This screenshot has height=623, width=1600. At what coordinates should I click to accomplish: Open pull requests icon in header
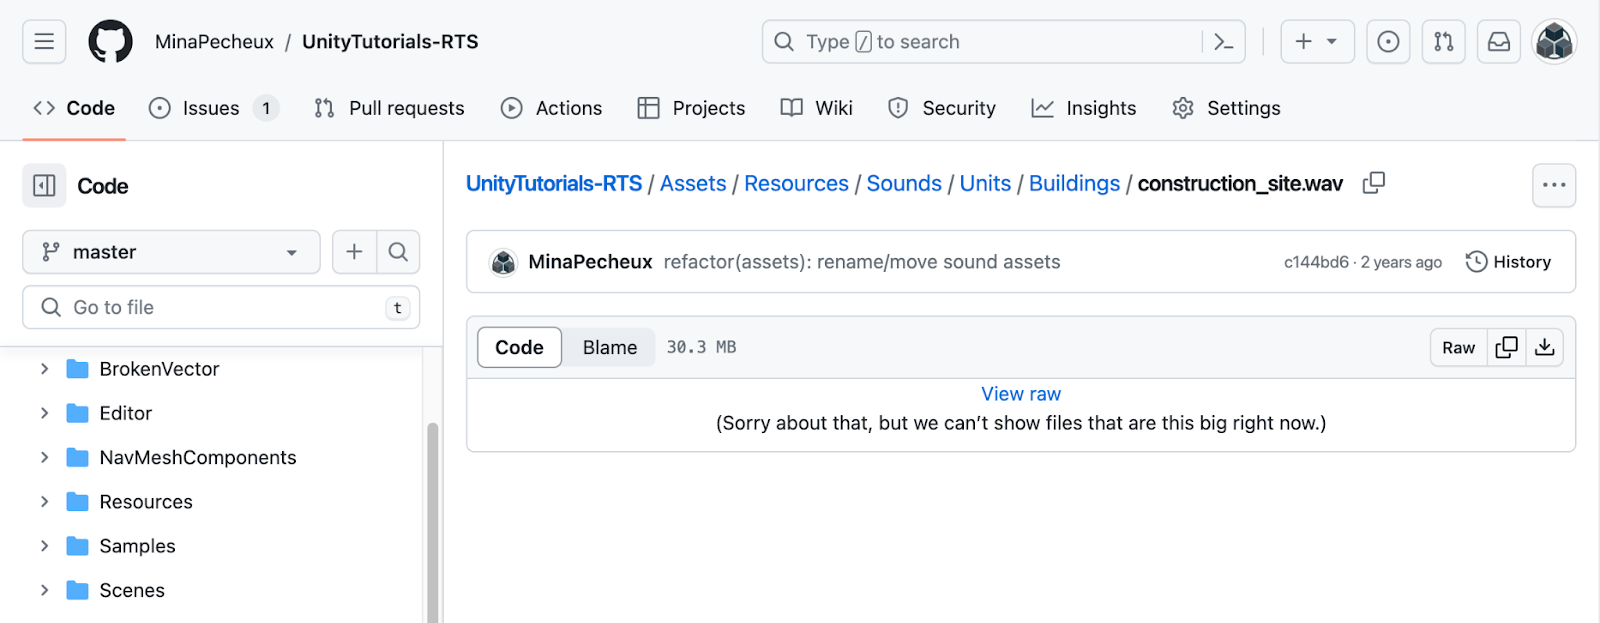click(1444, 42)
